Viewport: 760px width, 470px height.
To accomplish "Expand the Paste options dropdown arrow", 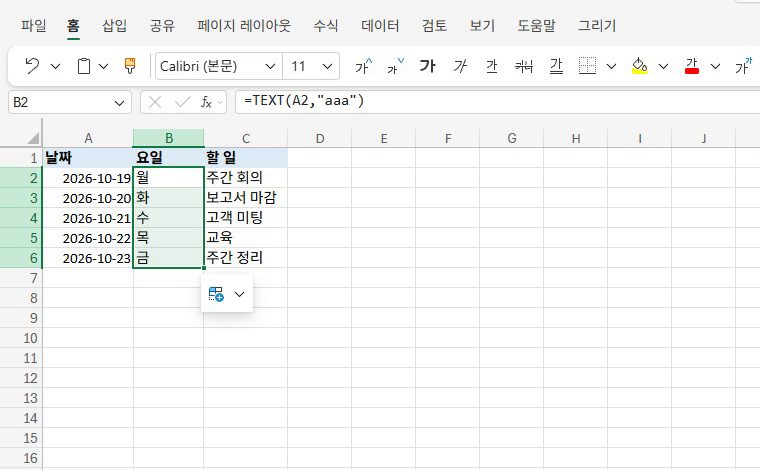I will [103, 66].
